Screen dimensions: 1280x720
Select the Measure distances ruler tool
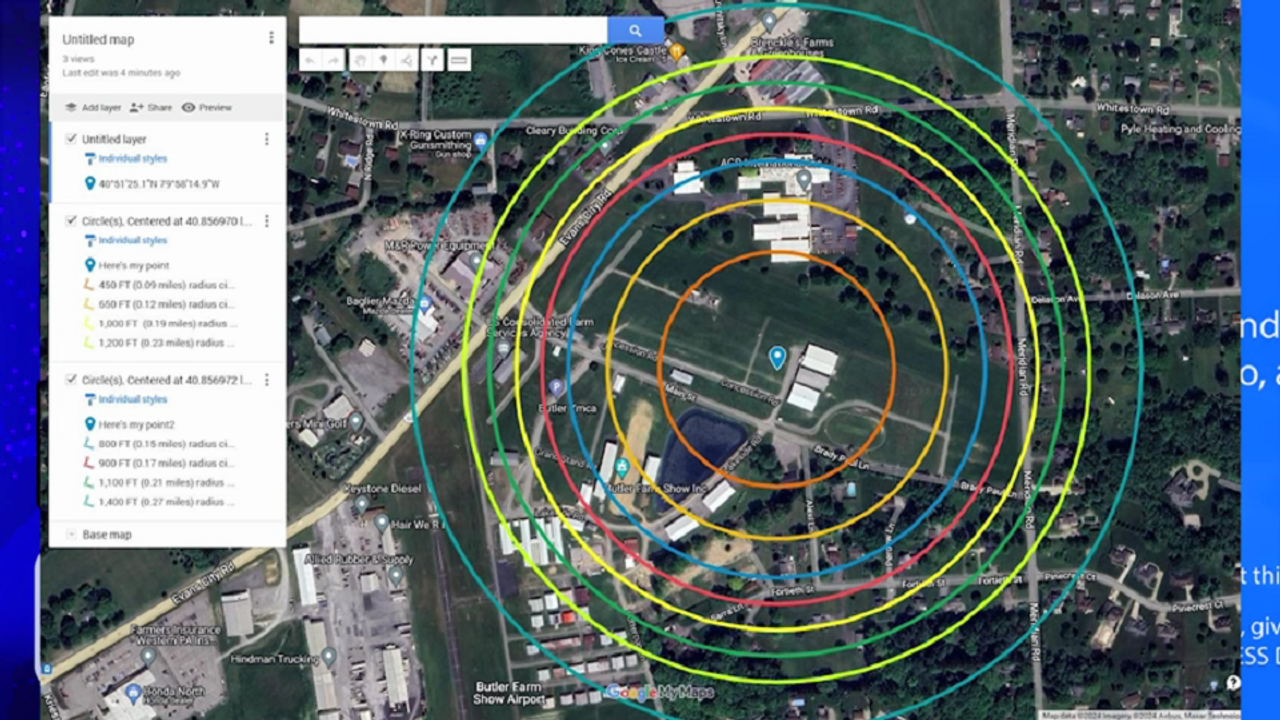[459, 61]
